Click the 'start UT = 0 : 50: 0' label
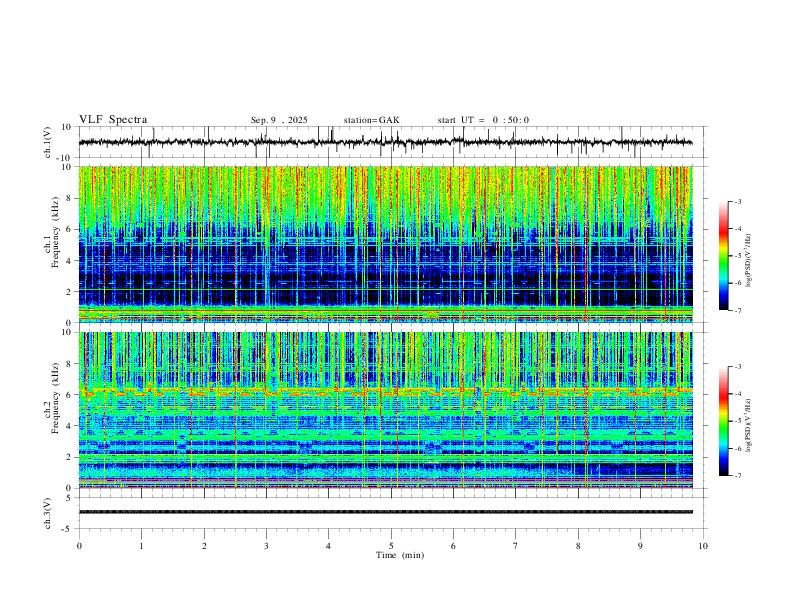 pos(483,120)
